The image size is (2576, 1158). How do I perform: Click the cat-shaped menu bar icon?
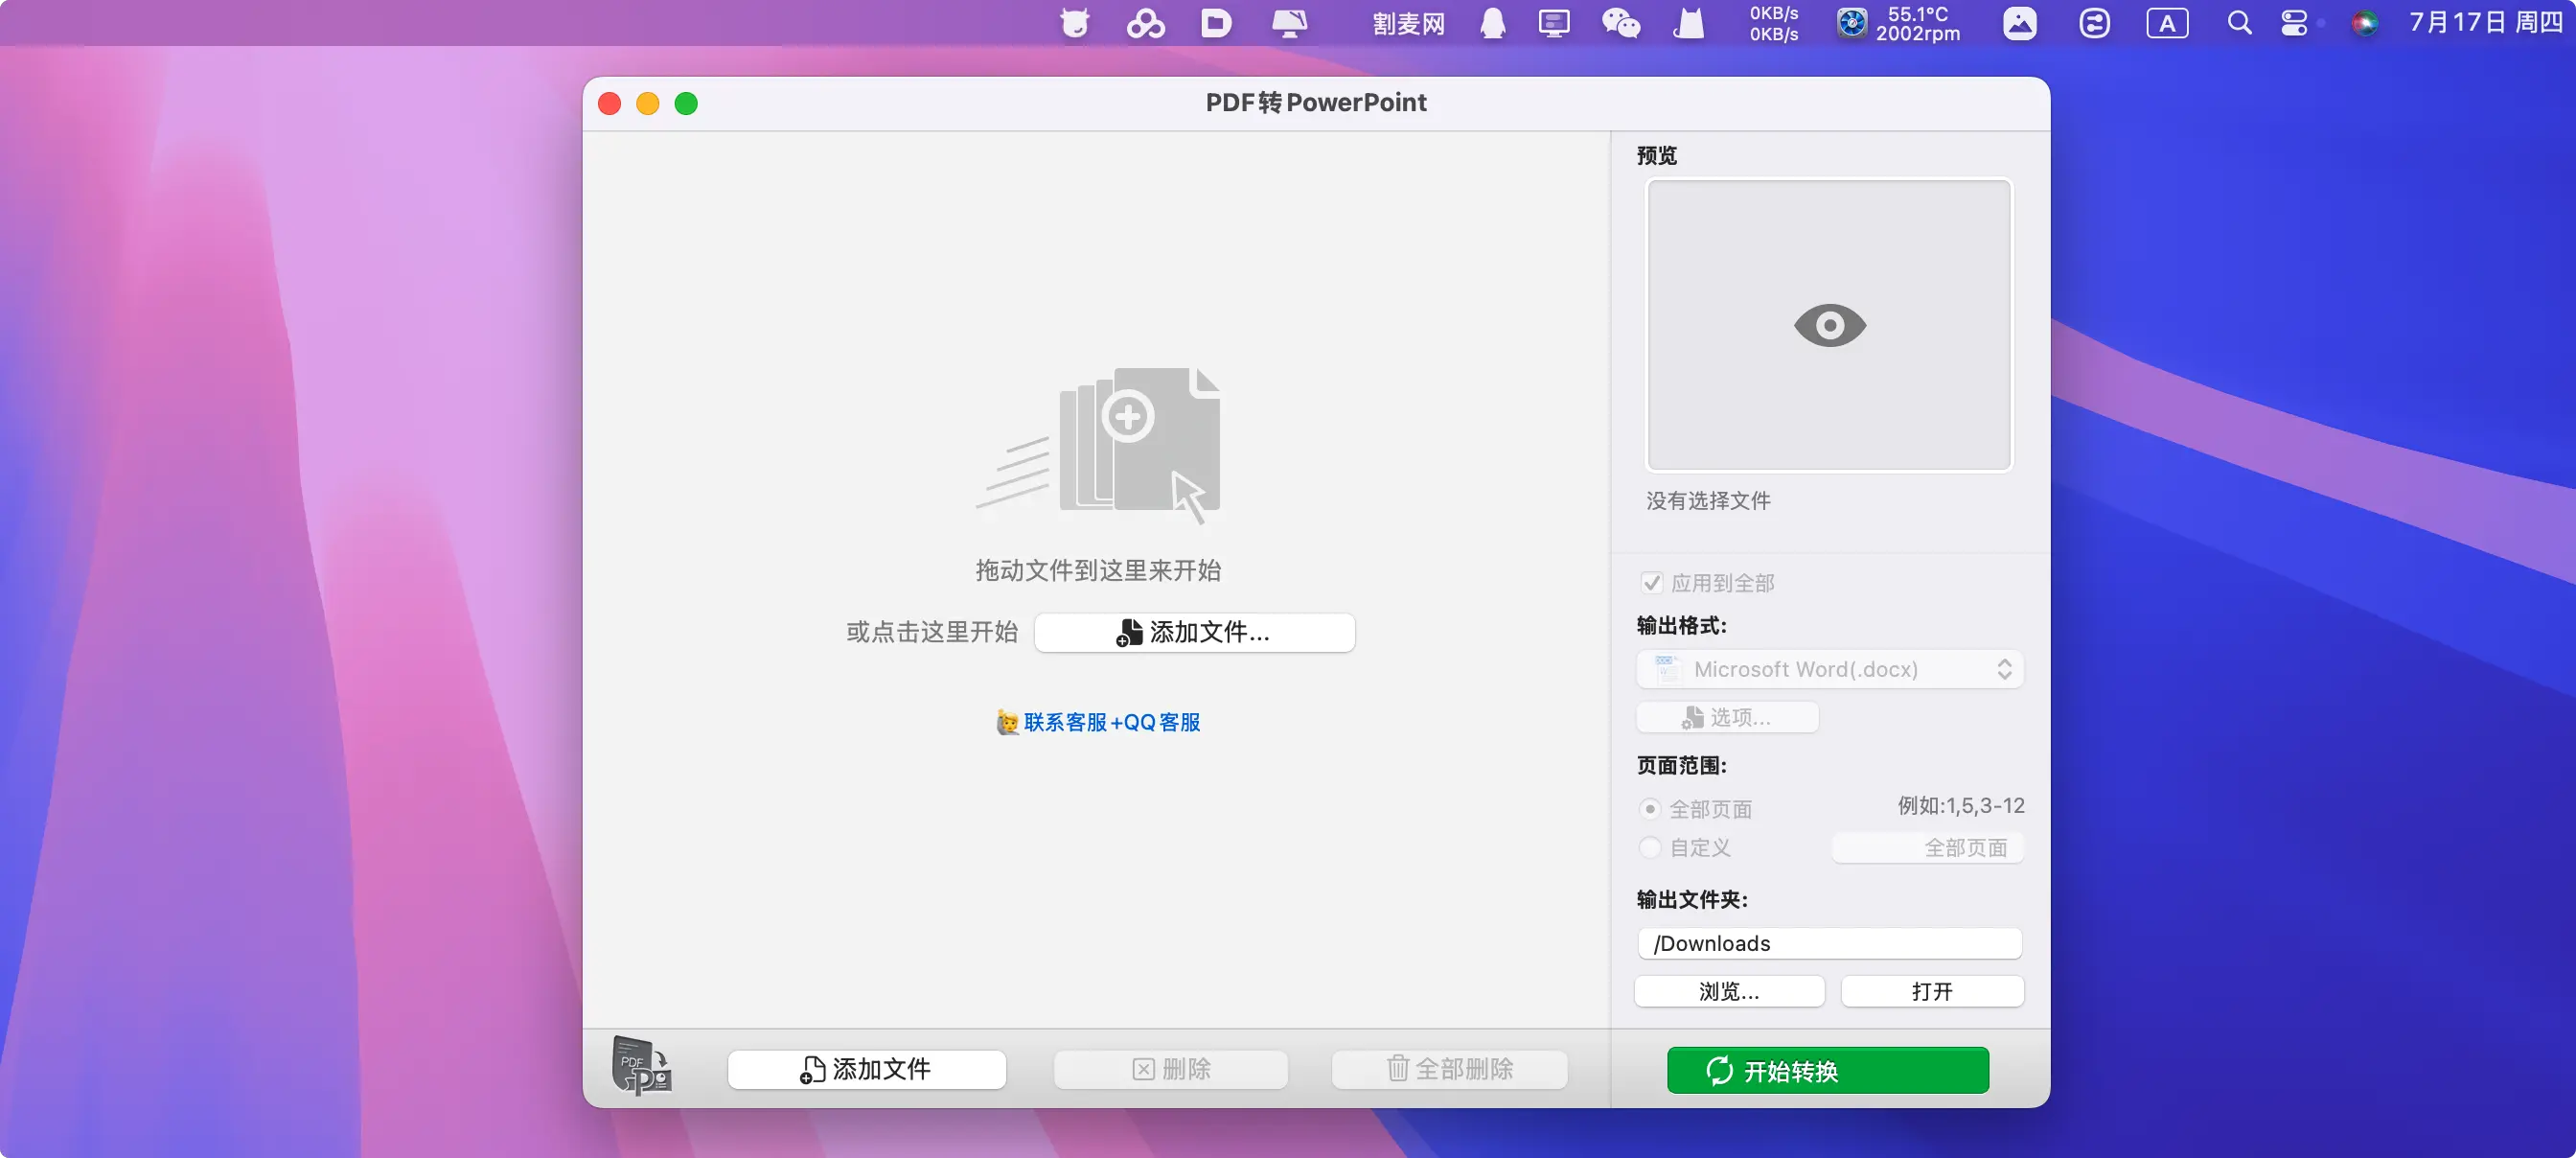coord(1688,23)
